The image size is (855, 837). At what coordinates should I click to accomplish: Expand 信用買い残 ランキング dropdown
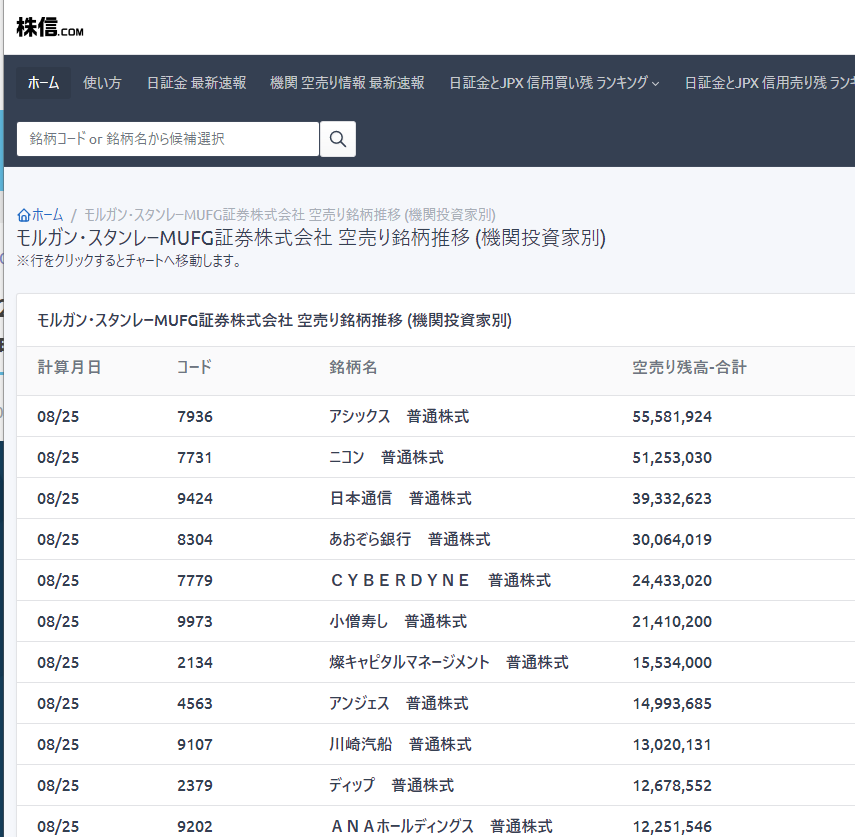point(554,83)
